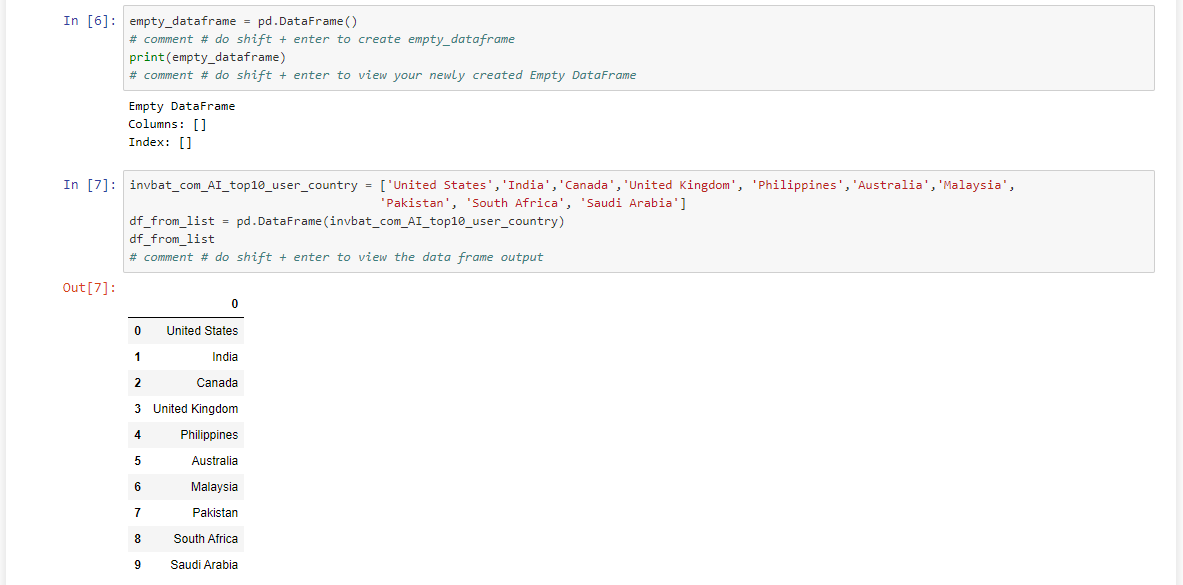
Task: Click the Out[7] output prompt
Action: tap(90, 288)
